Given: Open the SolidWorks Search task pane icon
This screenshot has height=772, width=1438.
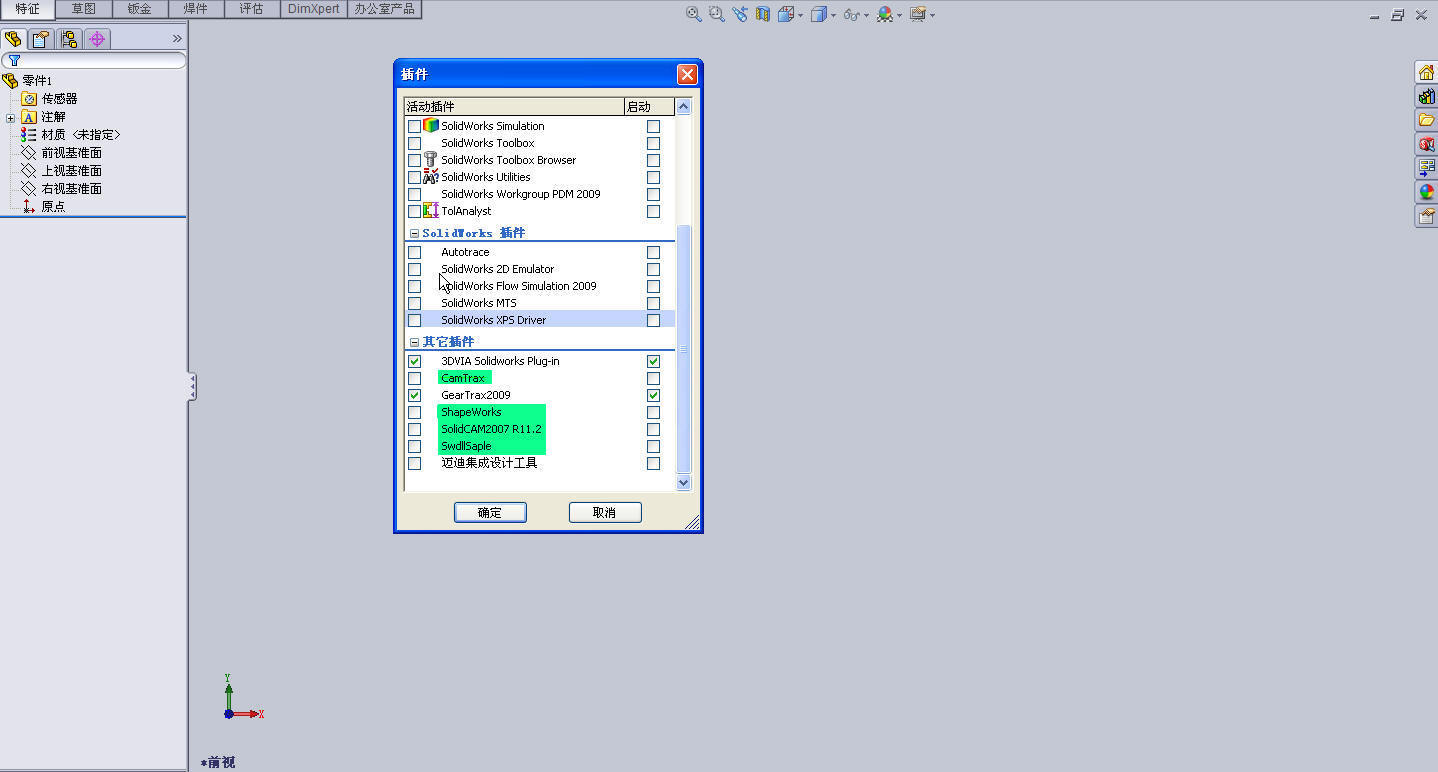Looking at the screenshot, I should tap(1426, 144).
